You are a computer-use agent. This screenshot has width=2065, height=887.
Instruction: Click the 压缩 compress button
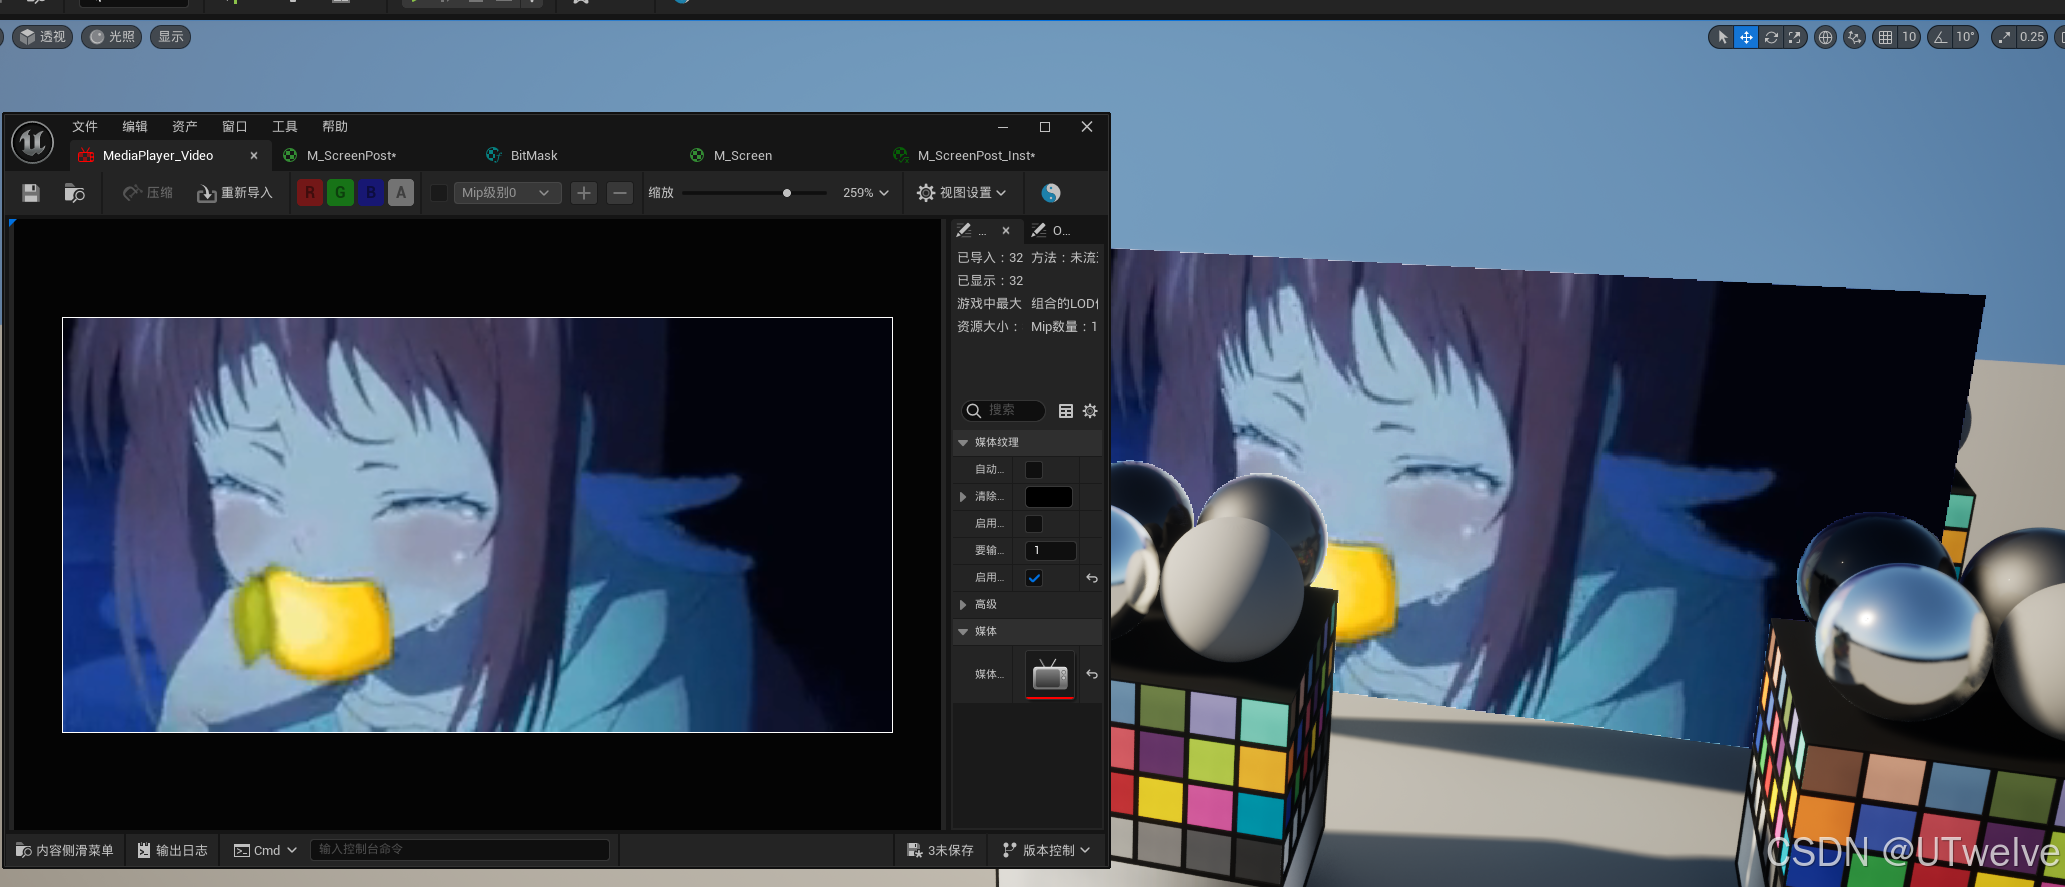pos(148,193)
